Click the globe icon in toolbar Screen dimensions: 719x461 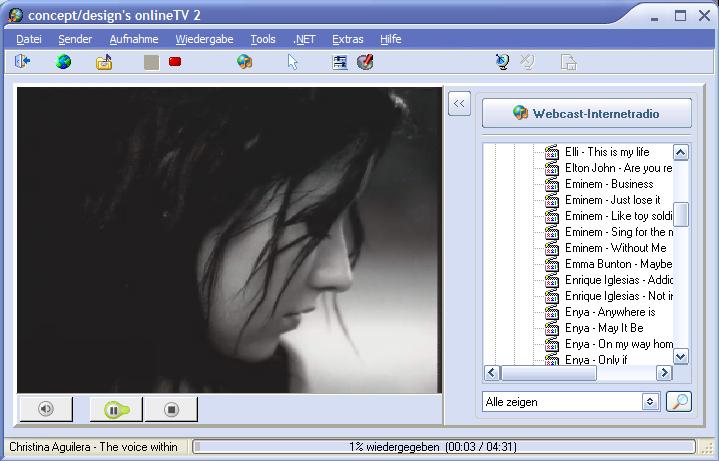(x=63, y=61)
